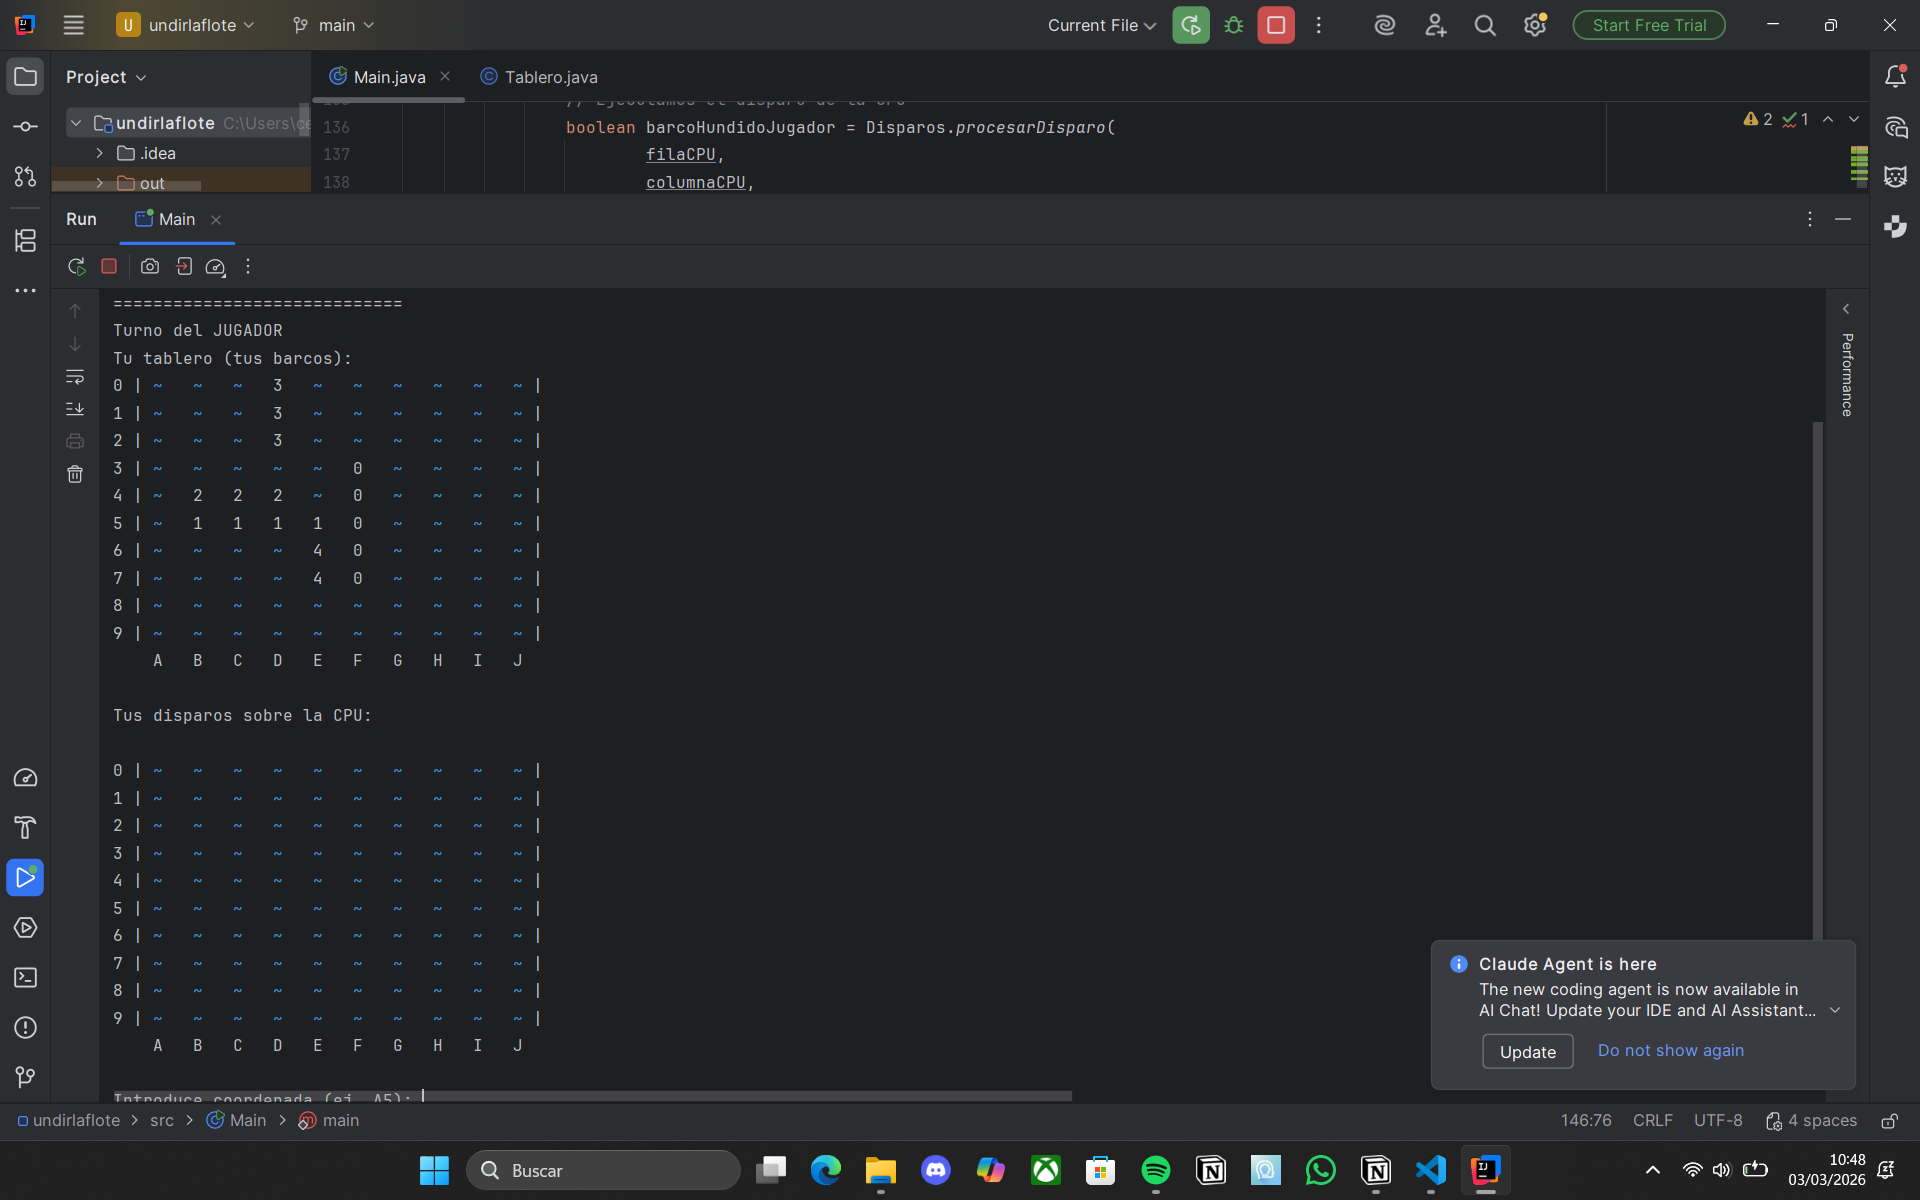
Task: Click the Rerun Main icon in Run toolbar
Action: (x=76, y=266)
